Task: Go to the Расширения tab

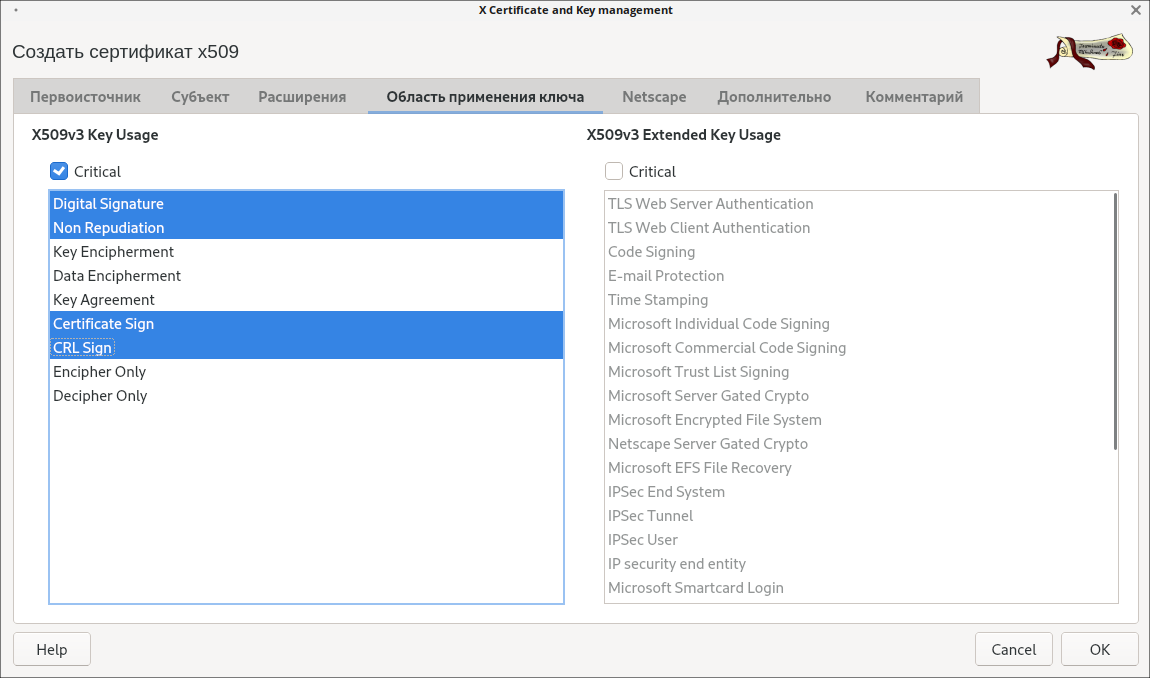Action: click(x=302, y=97)
